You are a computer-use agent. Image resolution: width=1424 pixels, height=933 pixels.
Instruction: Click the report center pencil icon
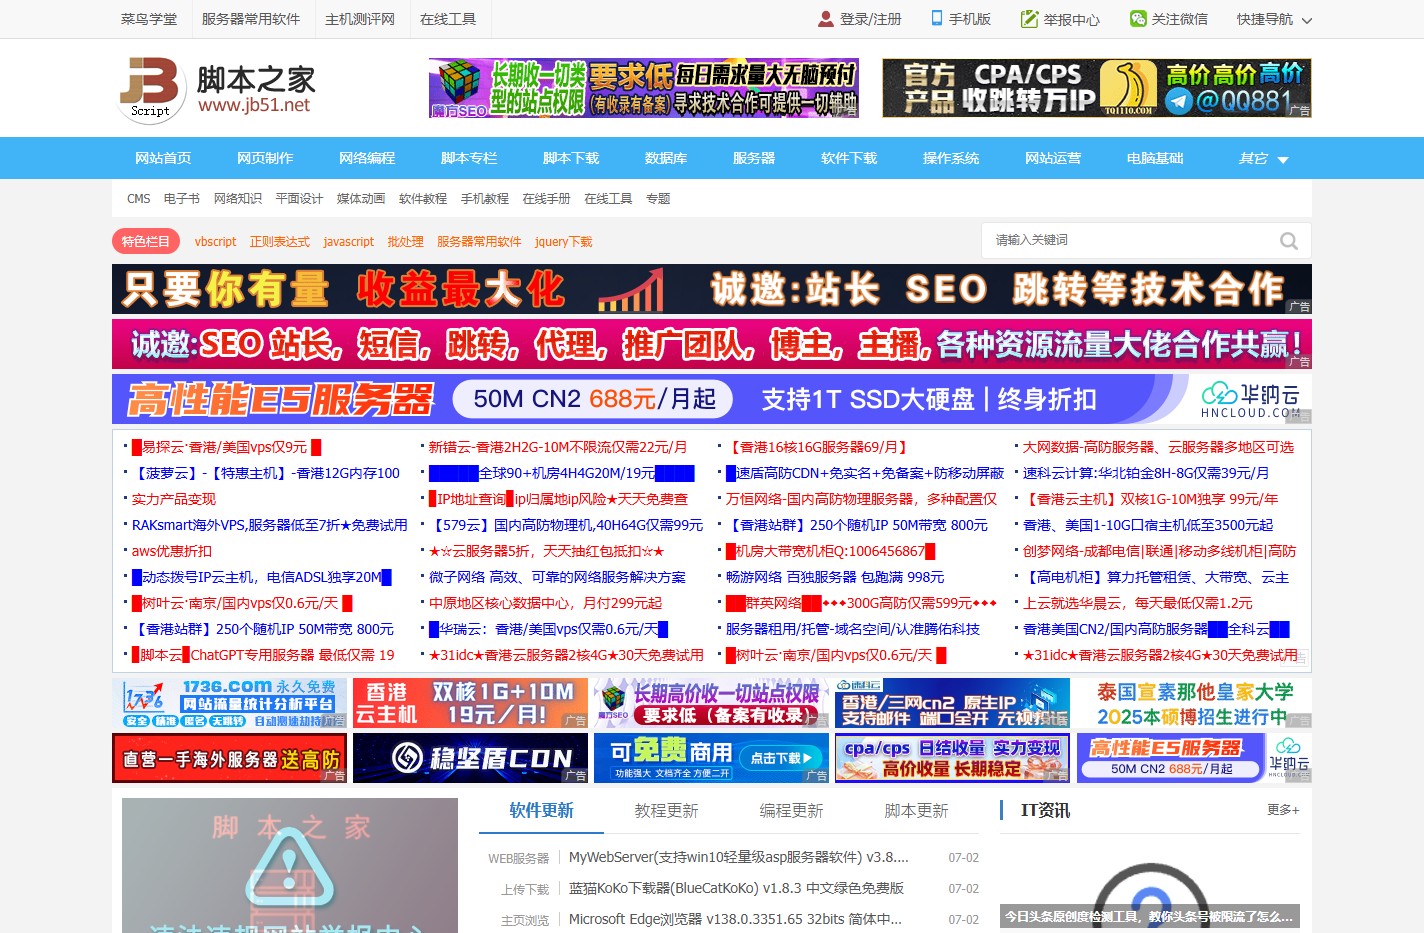(x=1029, y=19)
